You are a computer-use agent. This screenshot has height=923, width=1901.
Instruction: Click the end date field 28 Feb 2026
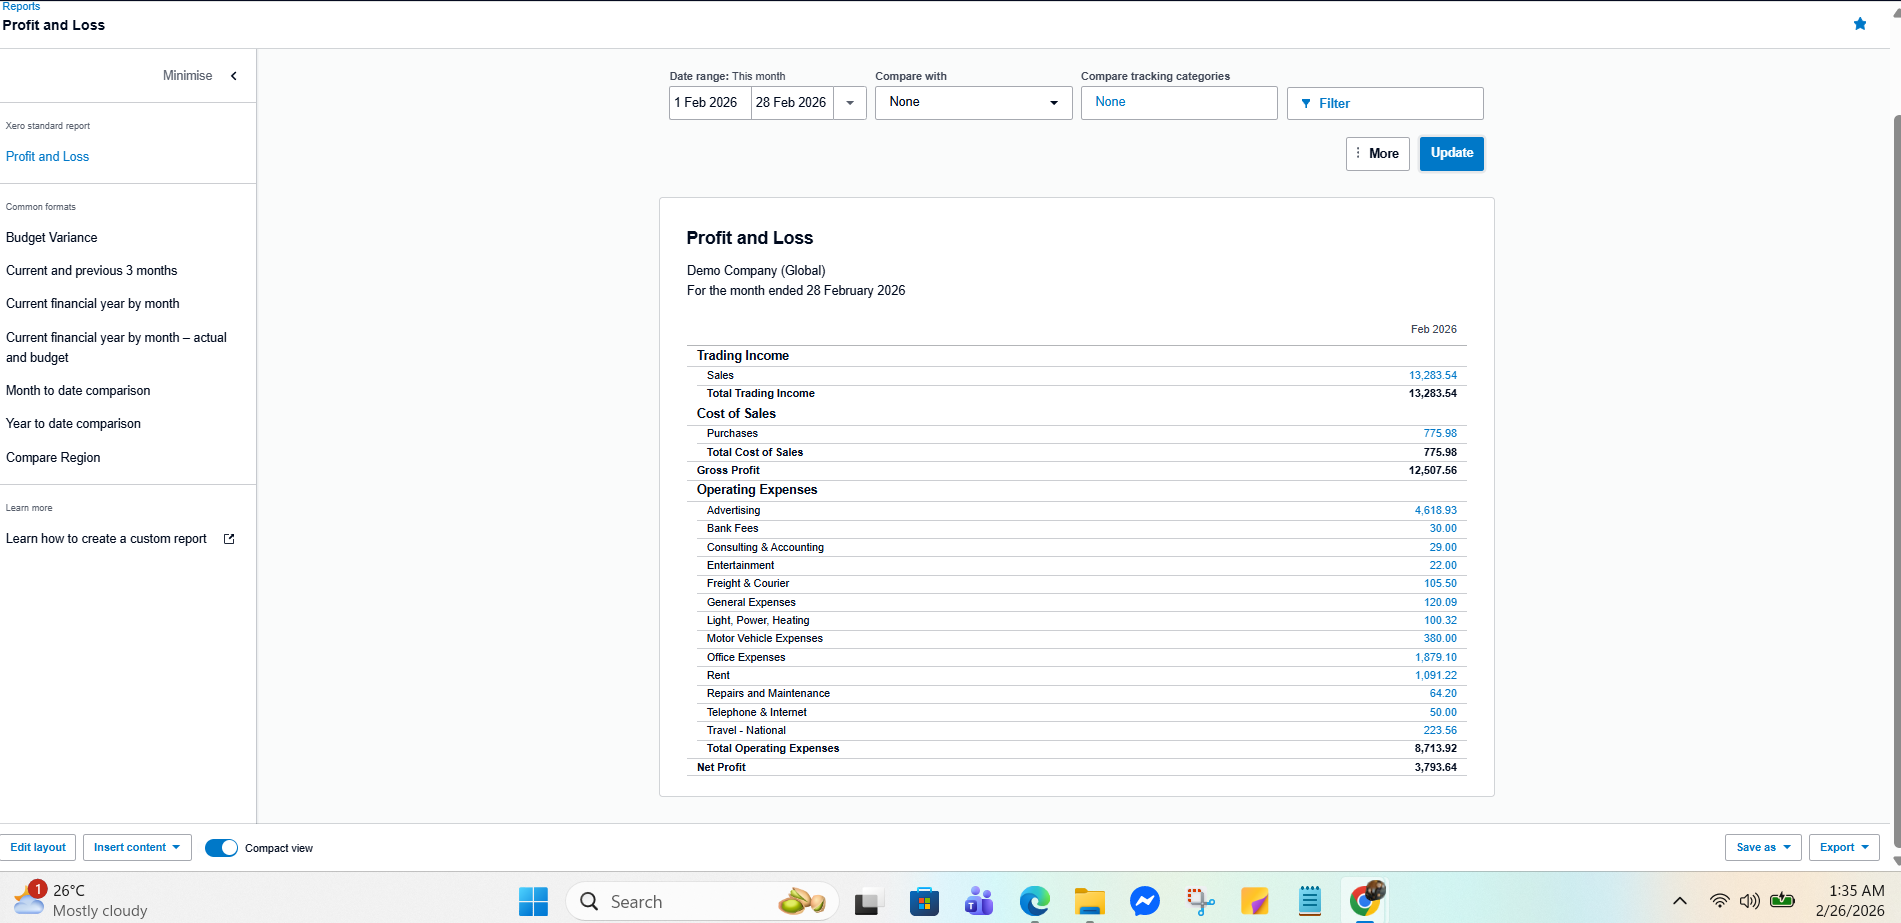click(x=792, y=103)
